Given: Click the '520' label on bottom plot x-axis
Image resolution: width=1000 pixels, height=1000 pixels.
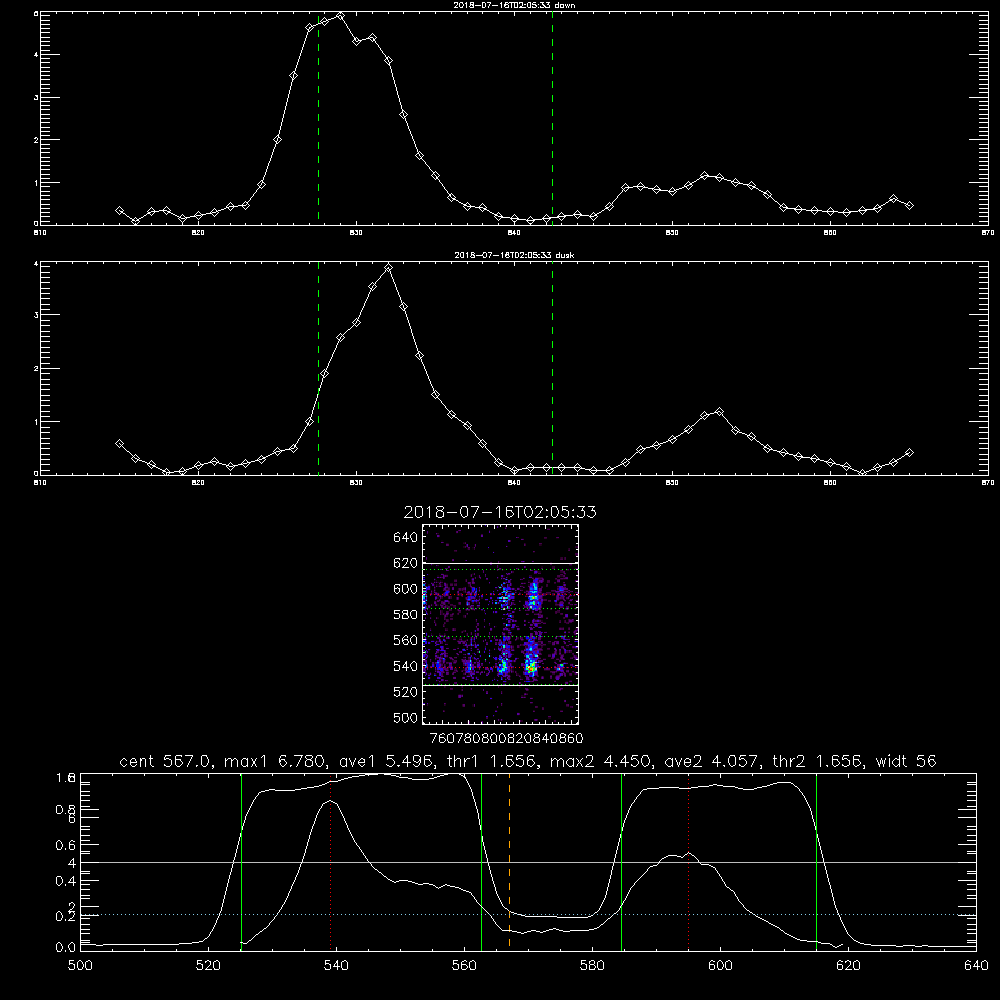Looking at the screenshot, I should click(x=208, y=965).
